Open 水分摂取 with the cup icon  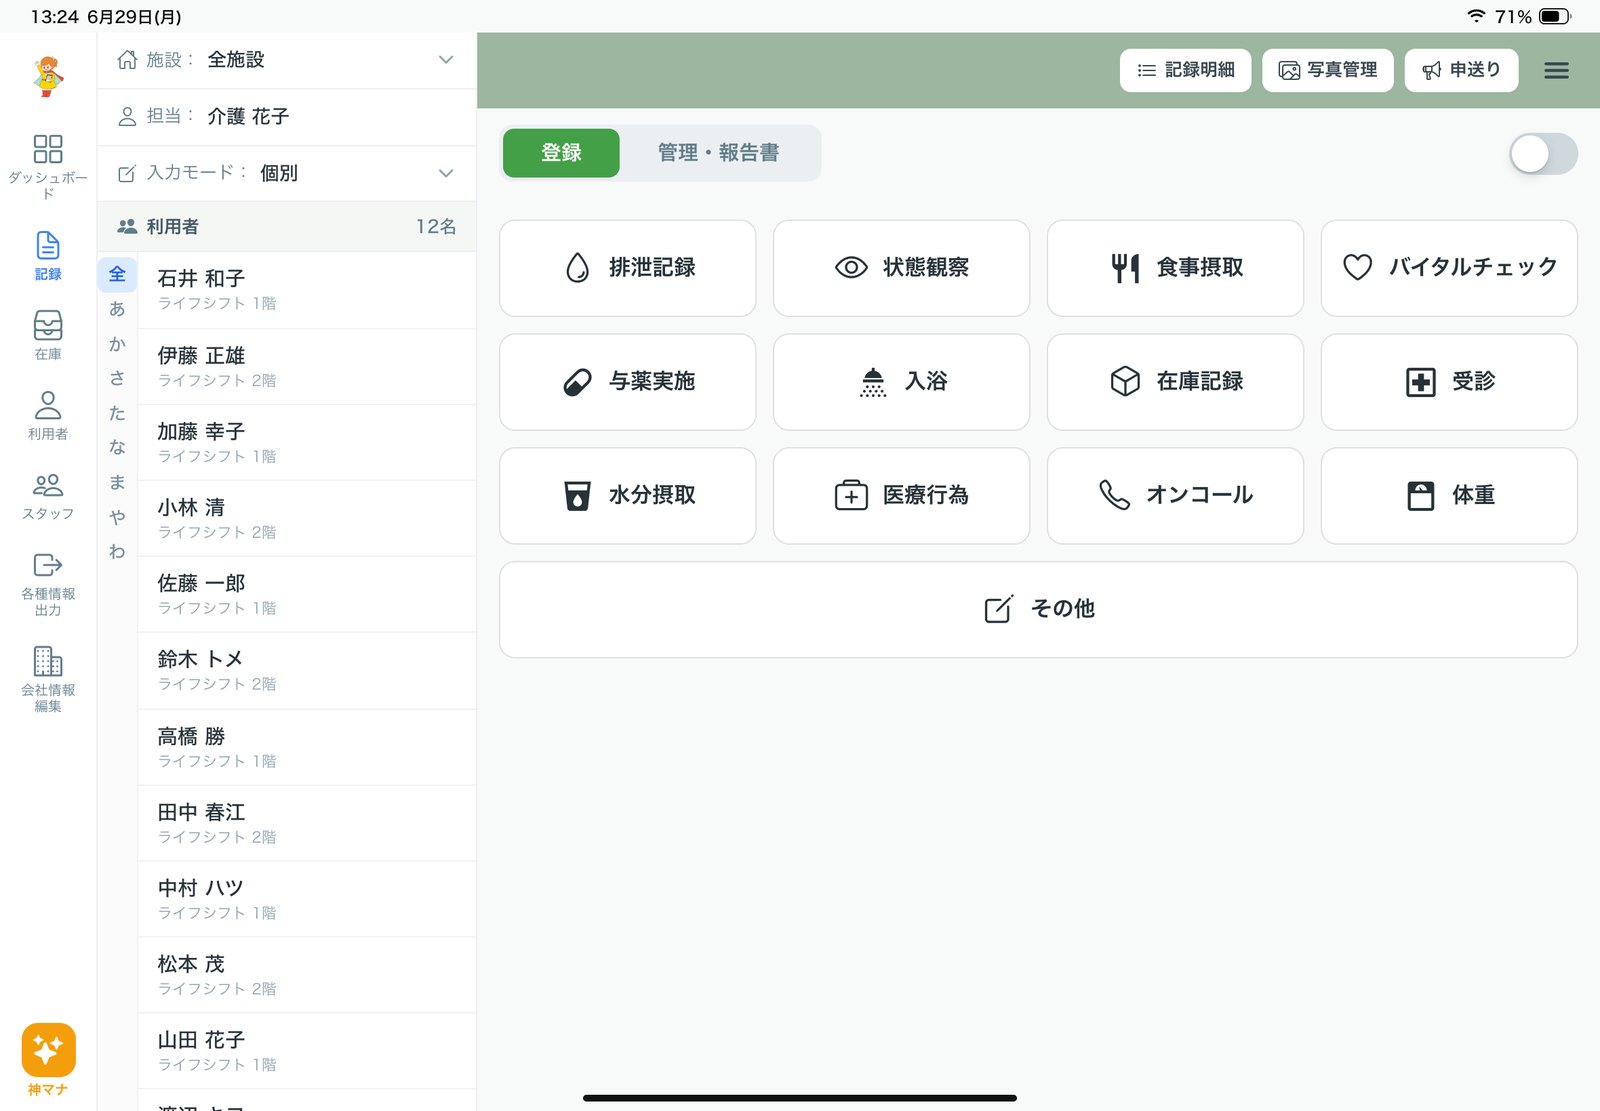[628, 496]
